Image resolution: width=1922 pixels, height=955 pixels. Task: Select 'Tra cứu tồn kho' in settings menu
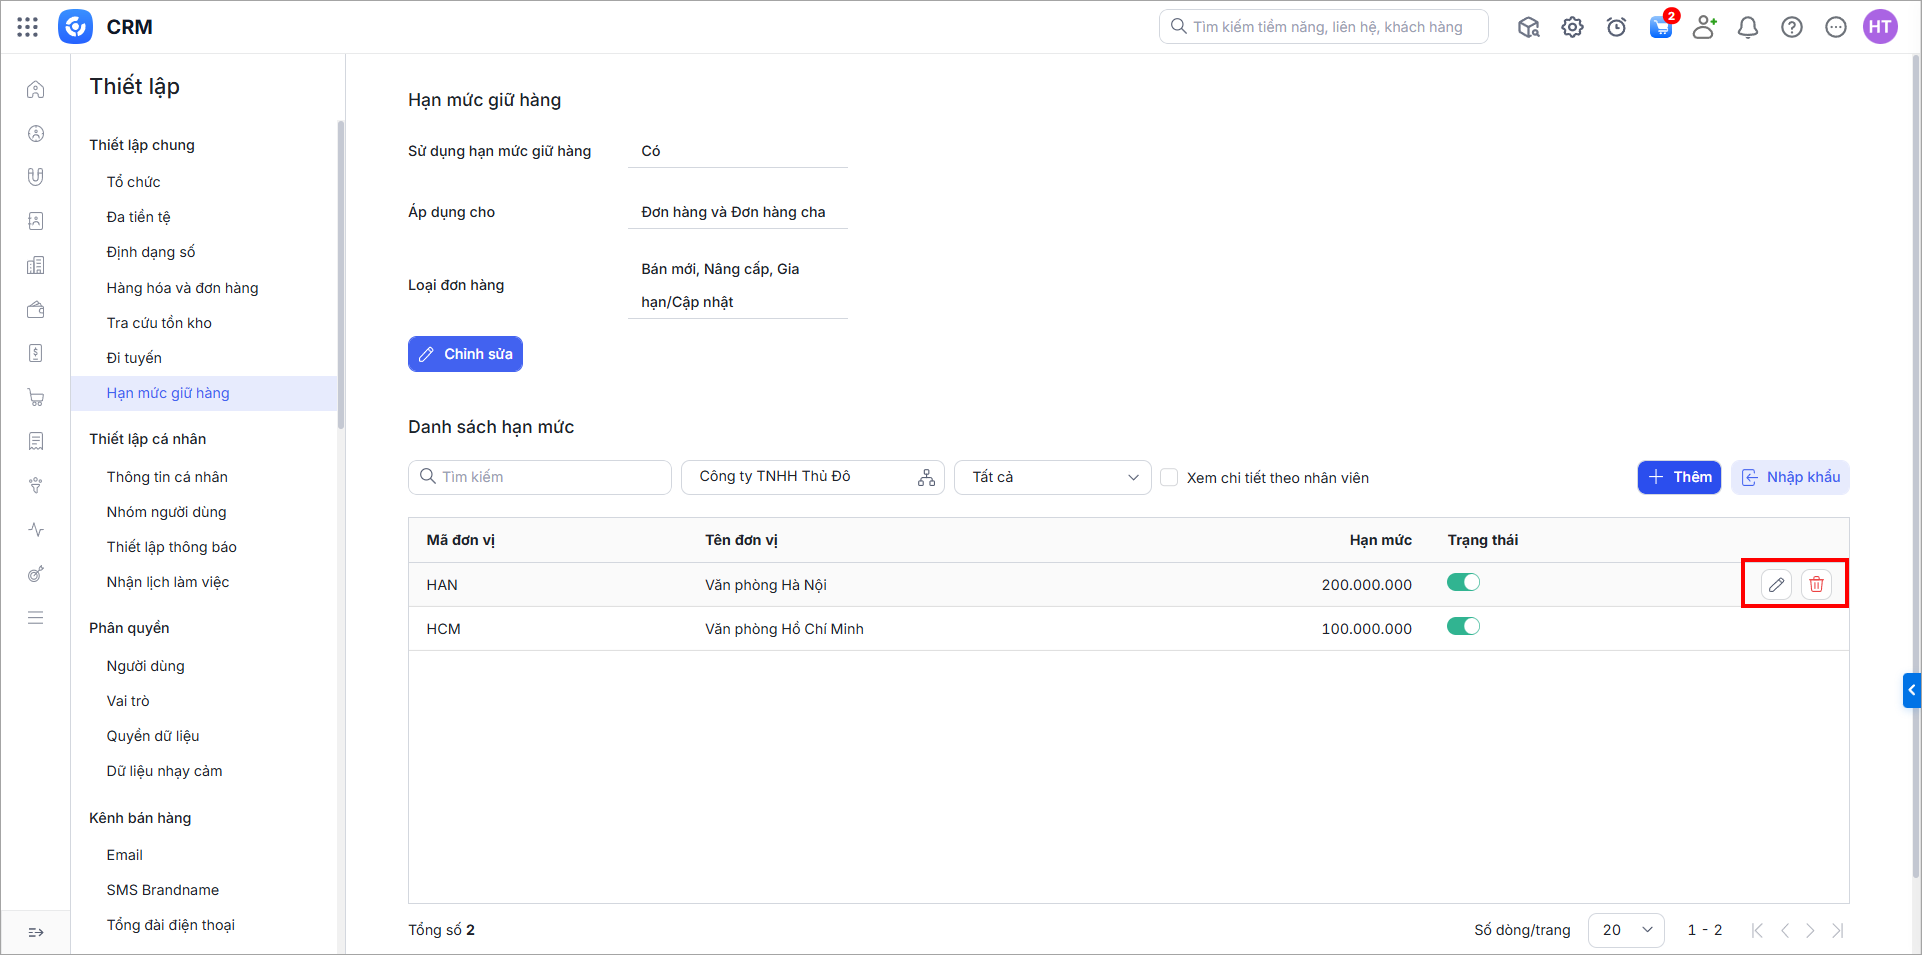pos(159,323)
